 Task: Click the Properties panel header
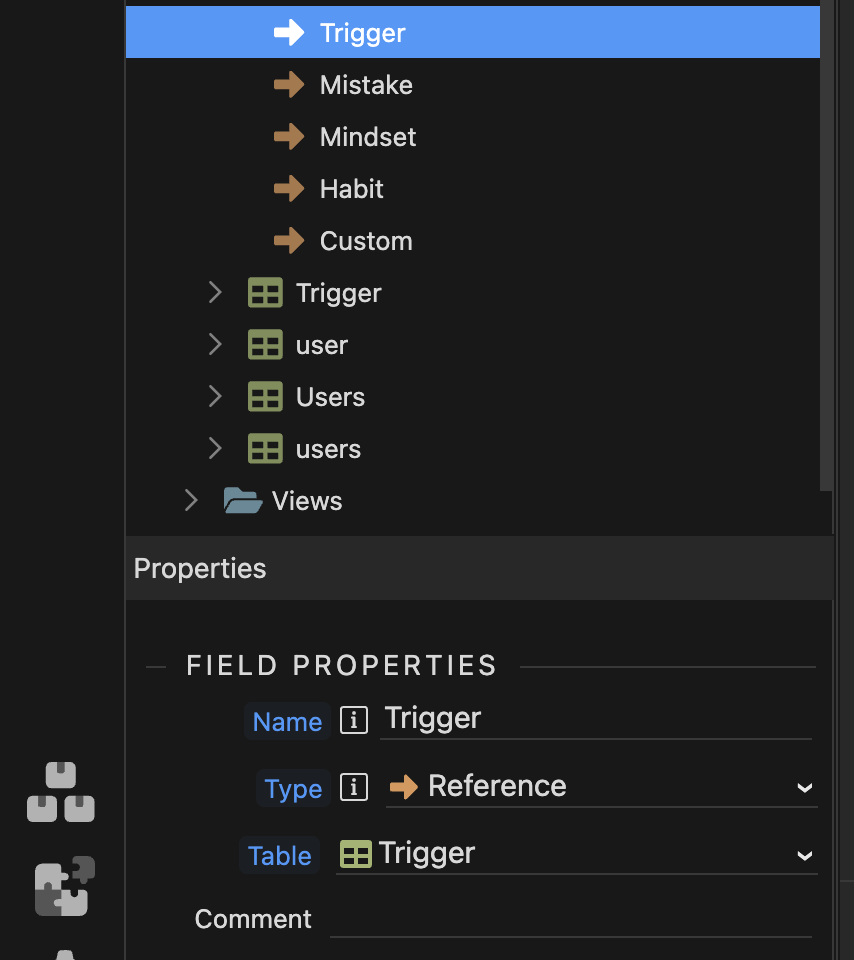pyautogui.click(x=200, y=568)
